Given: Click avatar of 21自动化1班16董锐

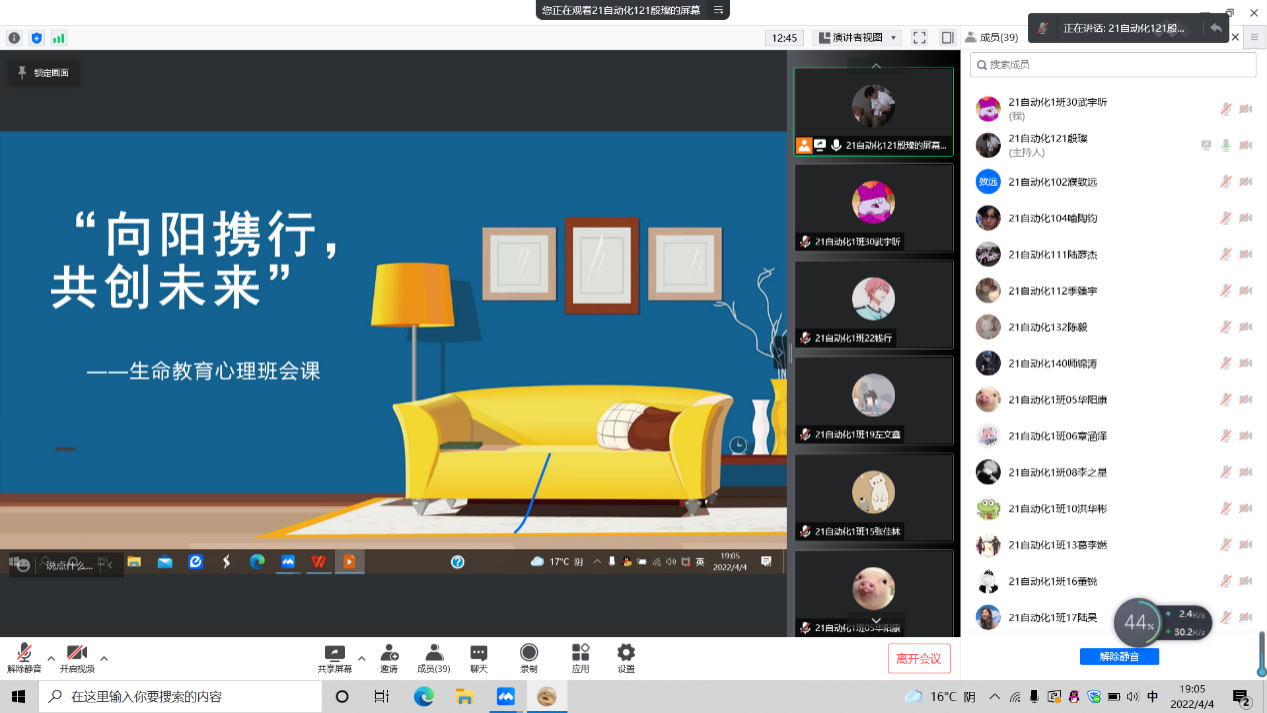Looking at the screenshot, I should 988,581.
